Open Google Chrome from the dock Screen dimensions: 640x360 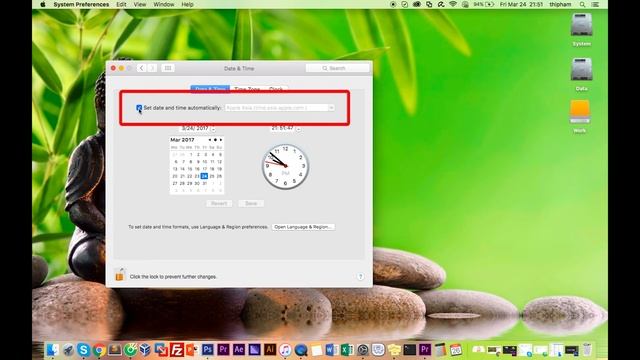coord(99,350)
